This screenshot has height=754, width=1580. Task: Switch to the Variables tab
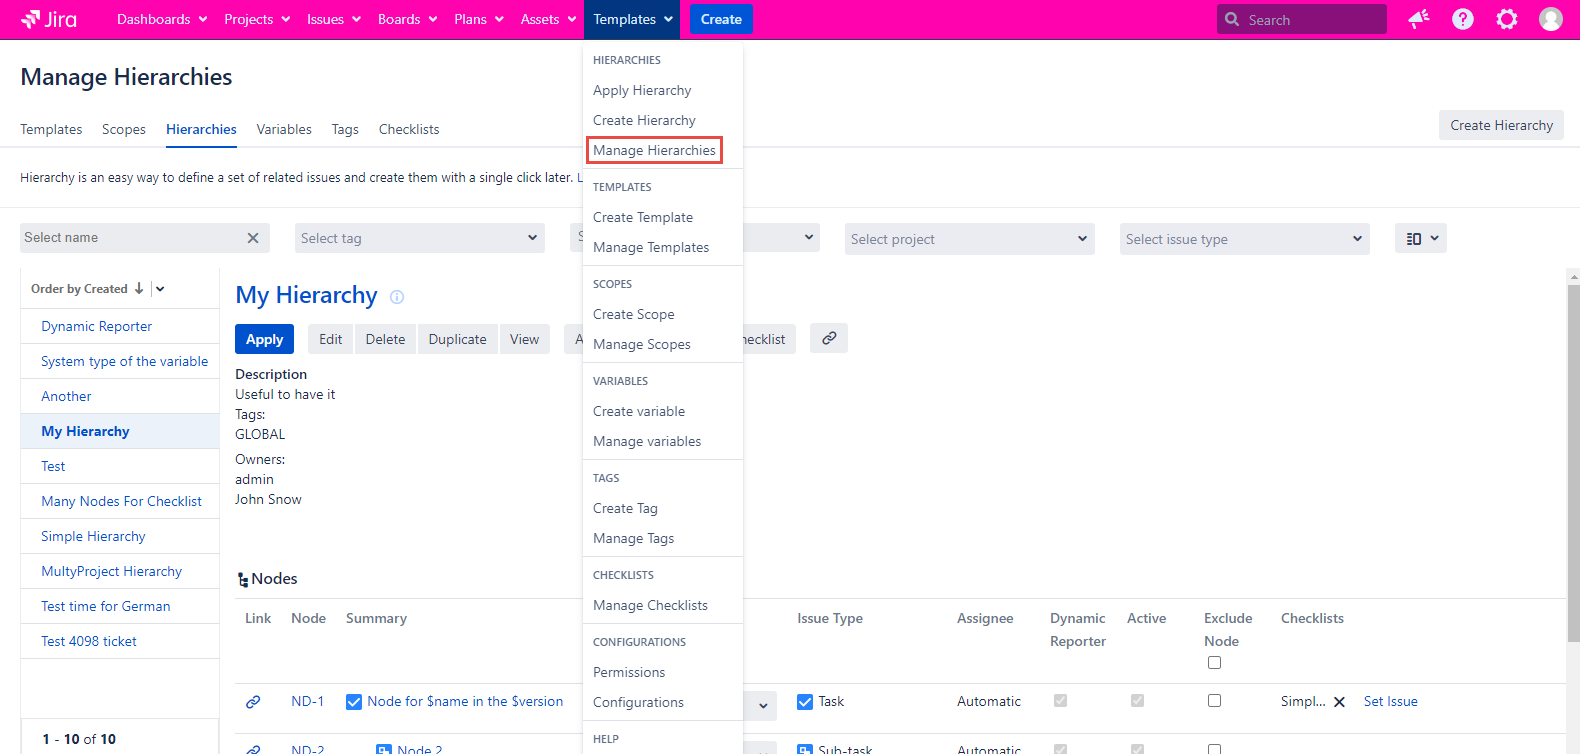[284, 129]
